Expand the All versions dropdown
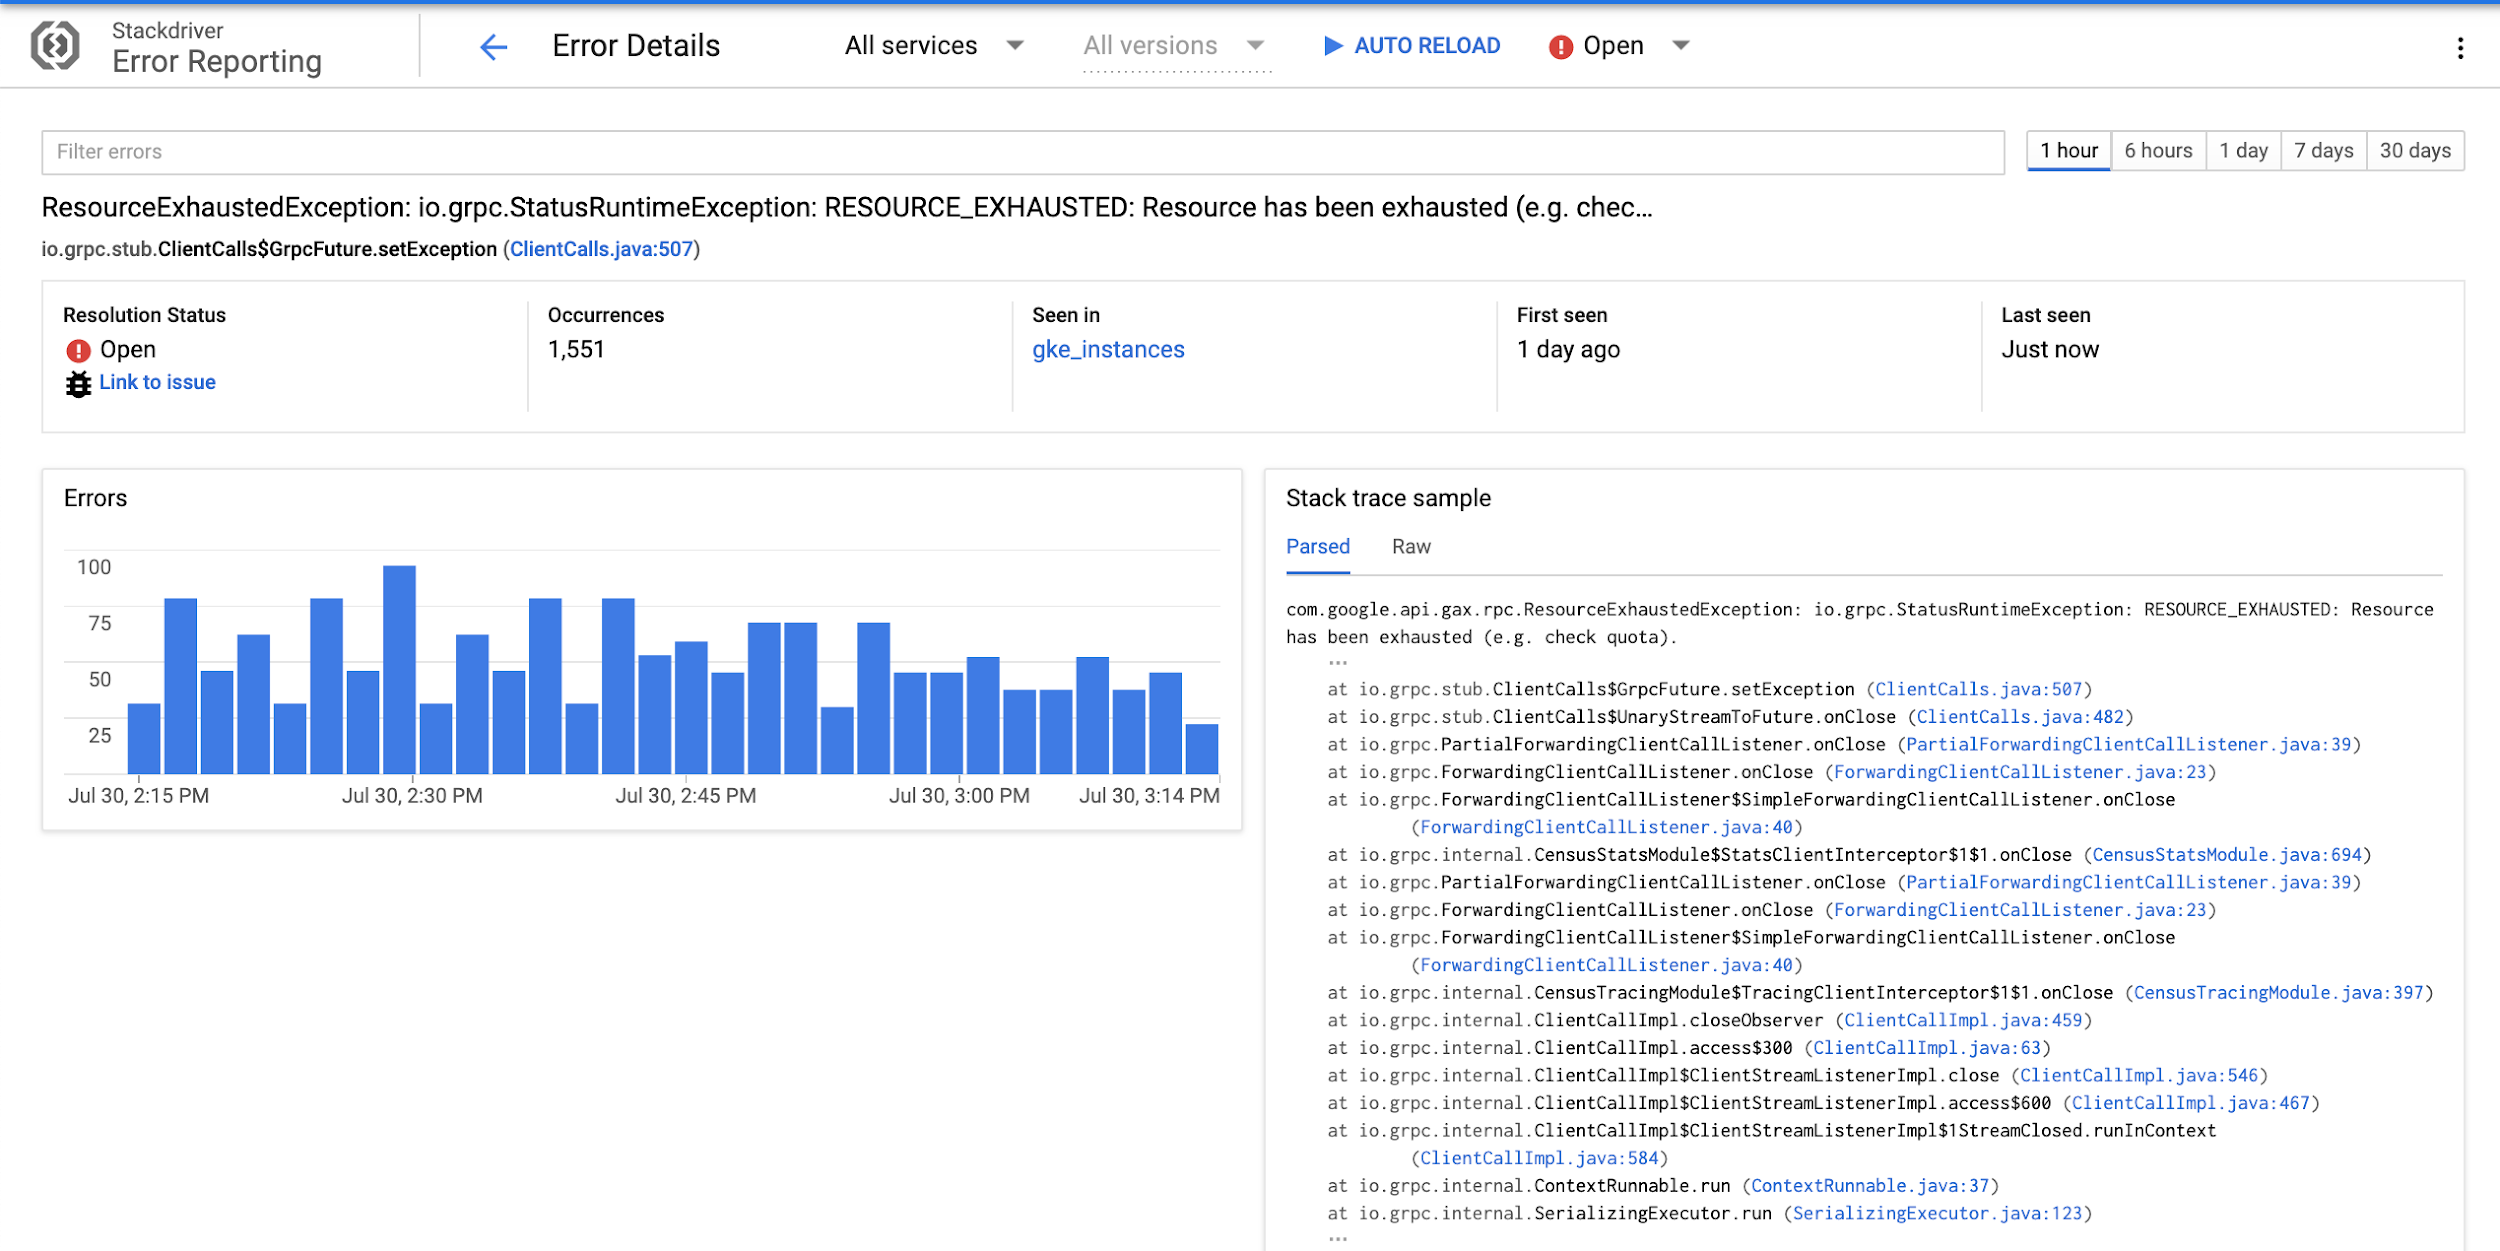The width and height of the screenshot is (2500, 1251). click(x=1174, y=45)
